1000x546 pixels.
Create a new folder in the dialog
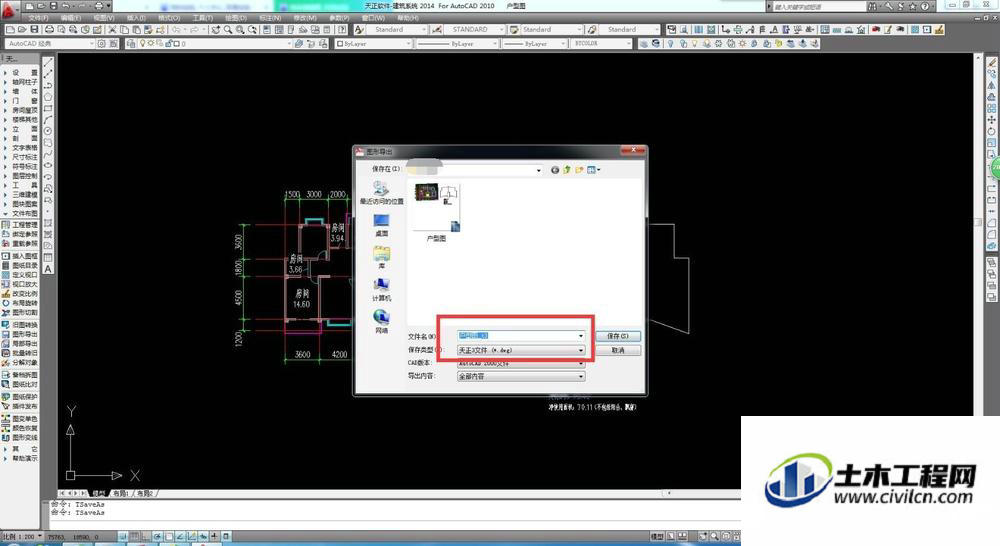tap(579, 170)
